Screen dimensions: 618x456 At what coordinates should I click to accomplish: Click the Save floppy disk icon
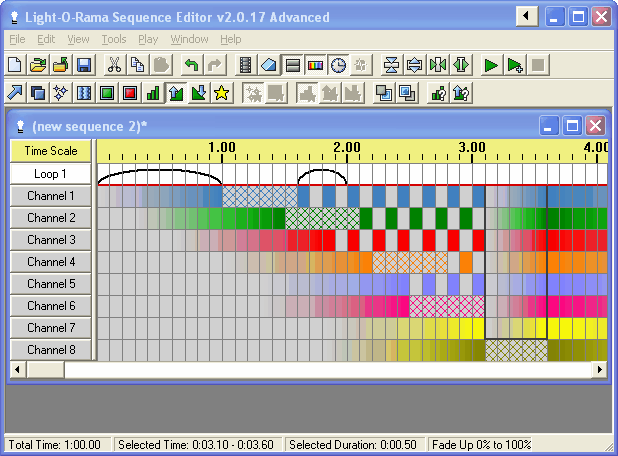click(x=84, y=65)
